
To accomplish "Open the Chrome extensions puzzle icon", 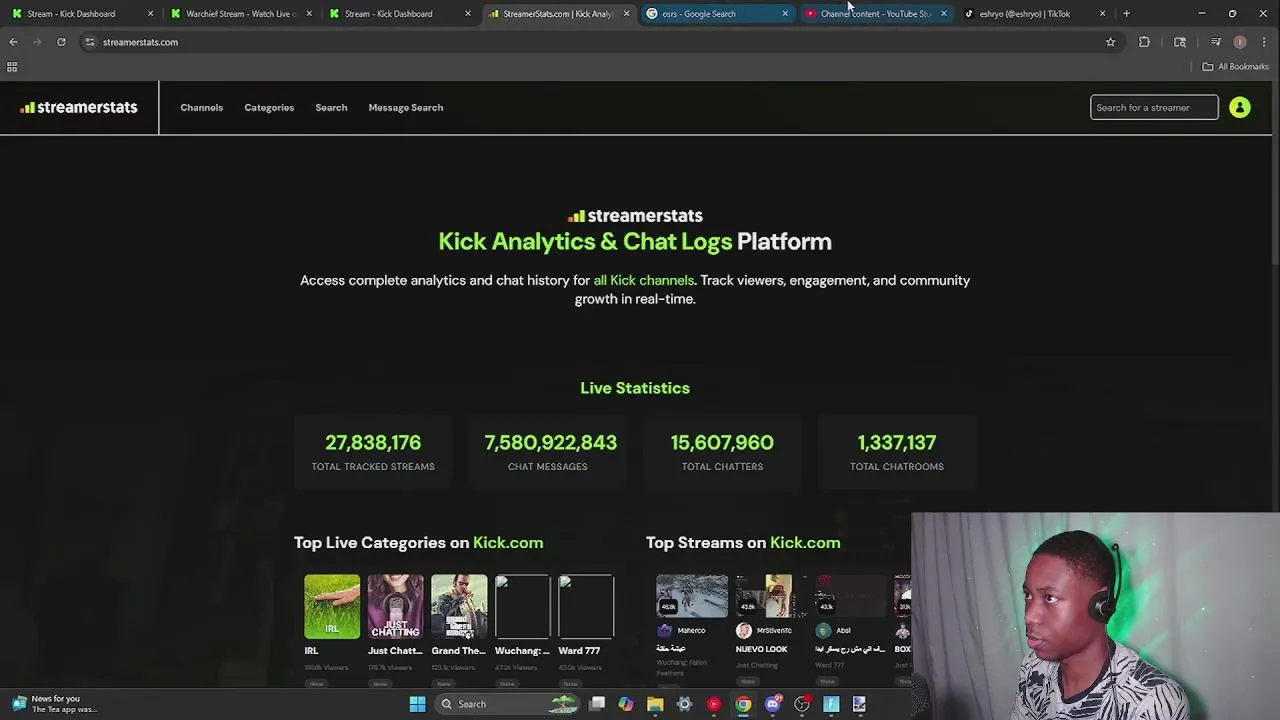I will click(x=1144, y=42).
